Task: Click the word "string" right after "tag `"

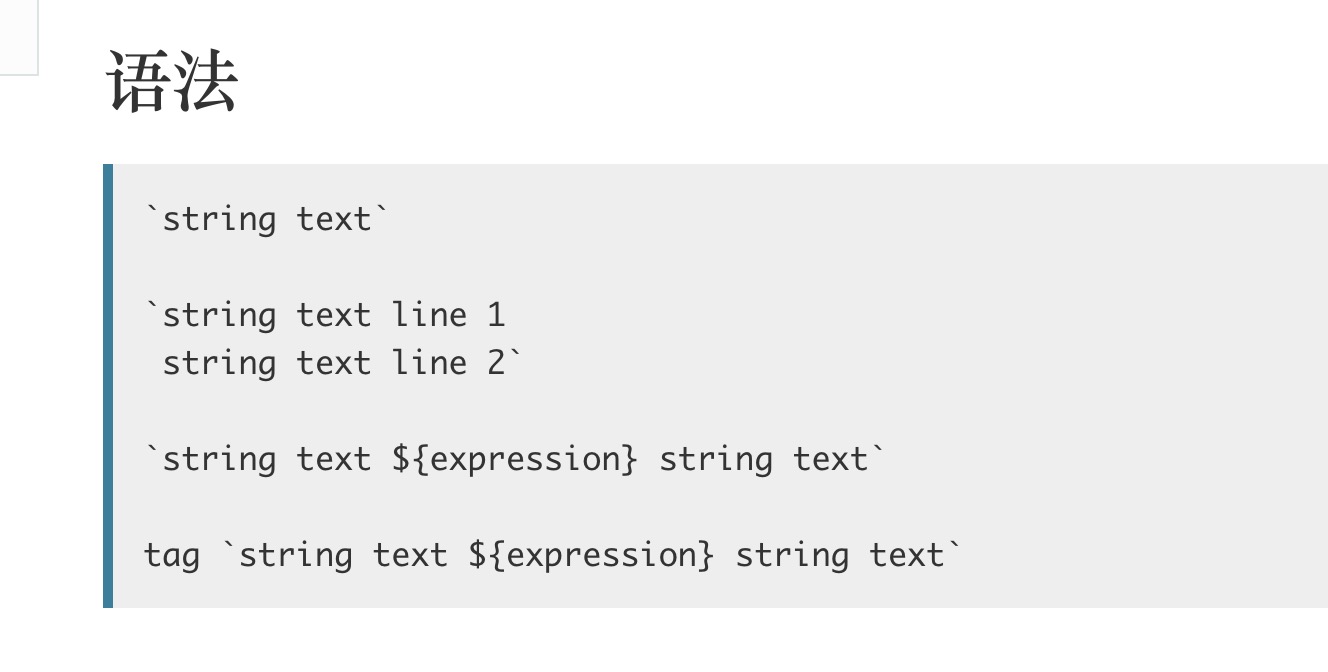Action: pos(296,557)
